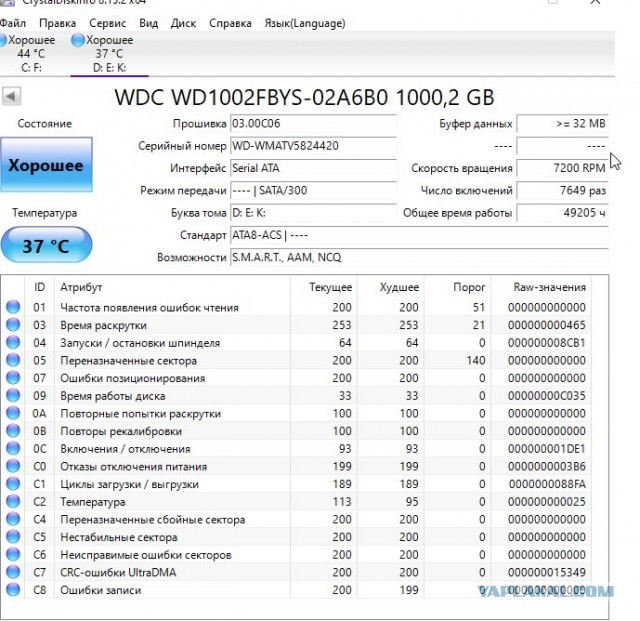Click the firmware field 03.00C06
The image size is (640, 621).
[313, 124]
